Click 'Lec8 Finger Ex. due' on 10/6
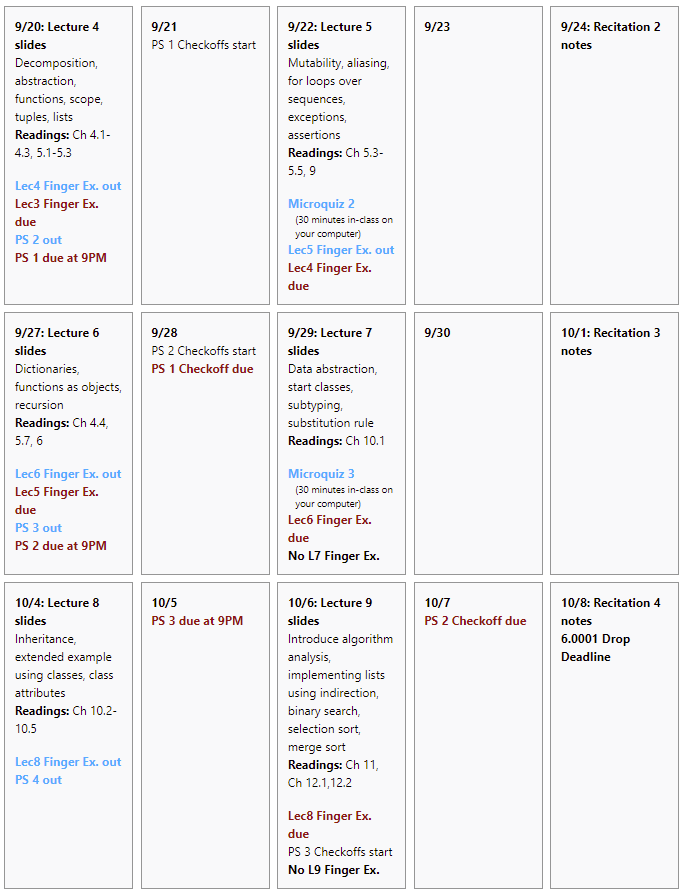The height and width of the screenshot is (893, 685). (x=330, y=825)
